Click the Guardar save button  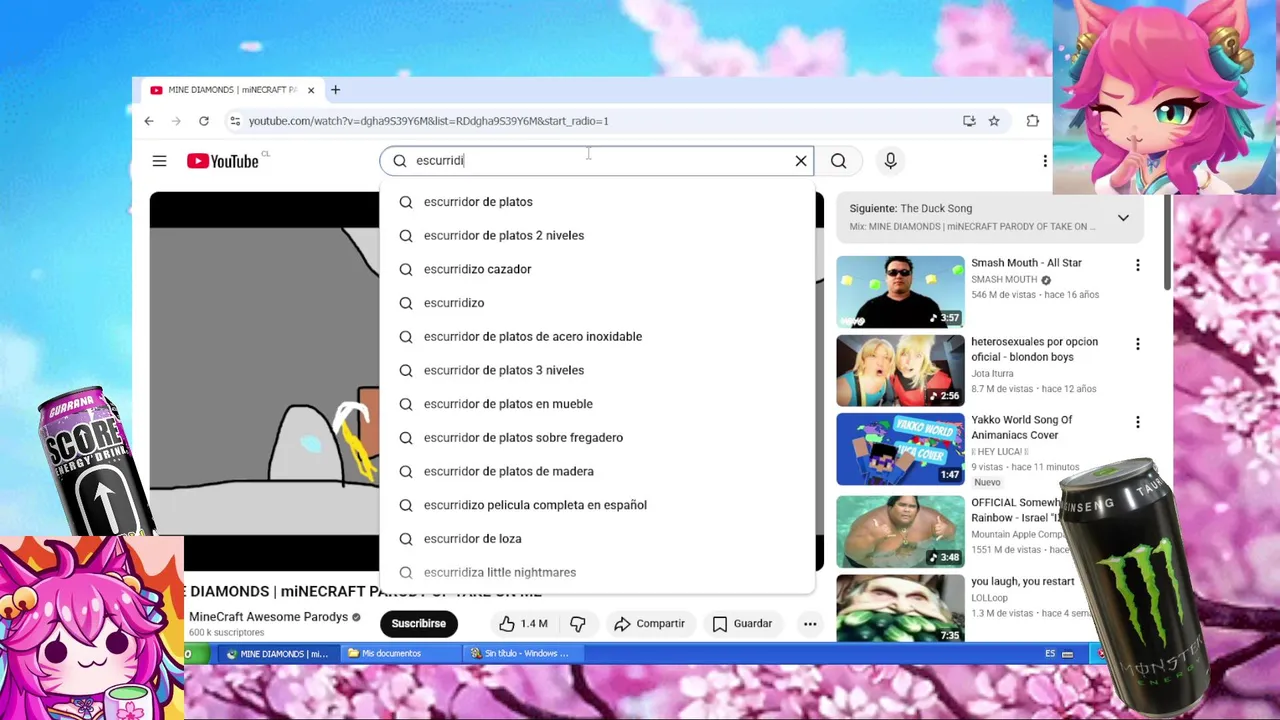742,624
